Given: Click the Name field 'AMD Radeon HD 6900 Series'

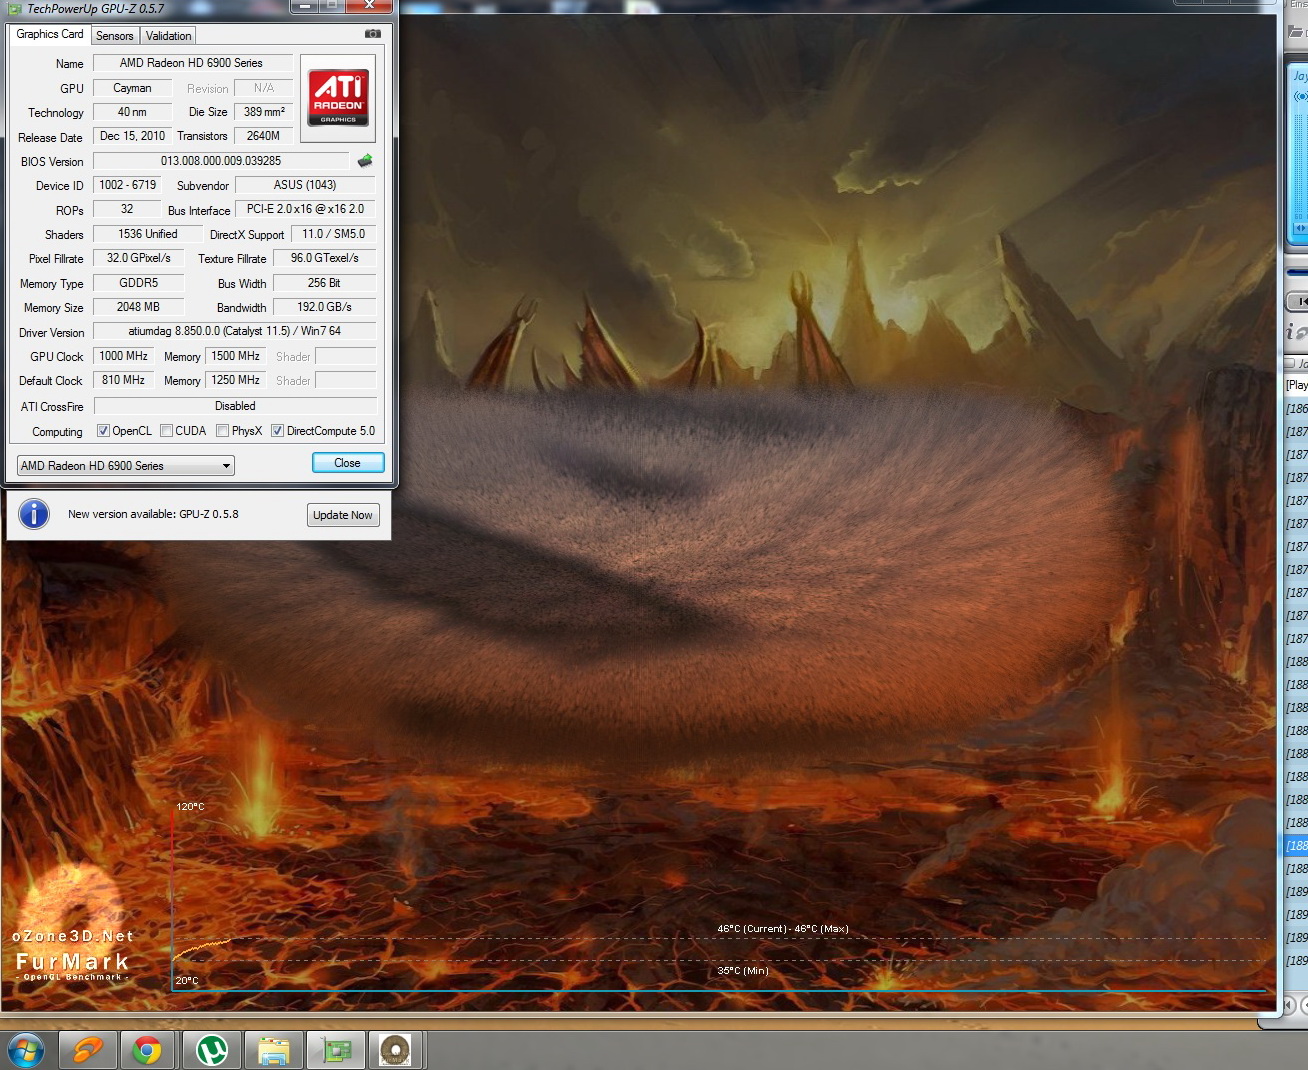Looking at the screenshot, I should (x=192, y=63).
